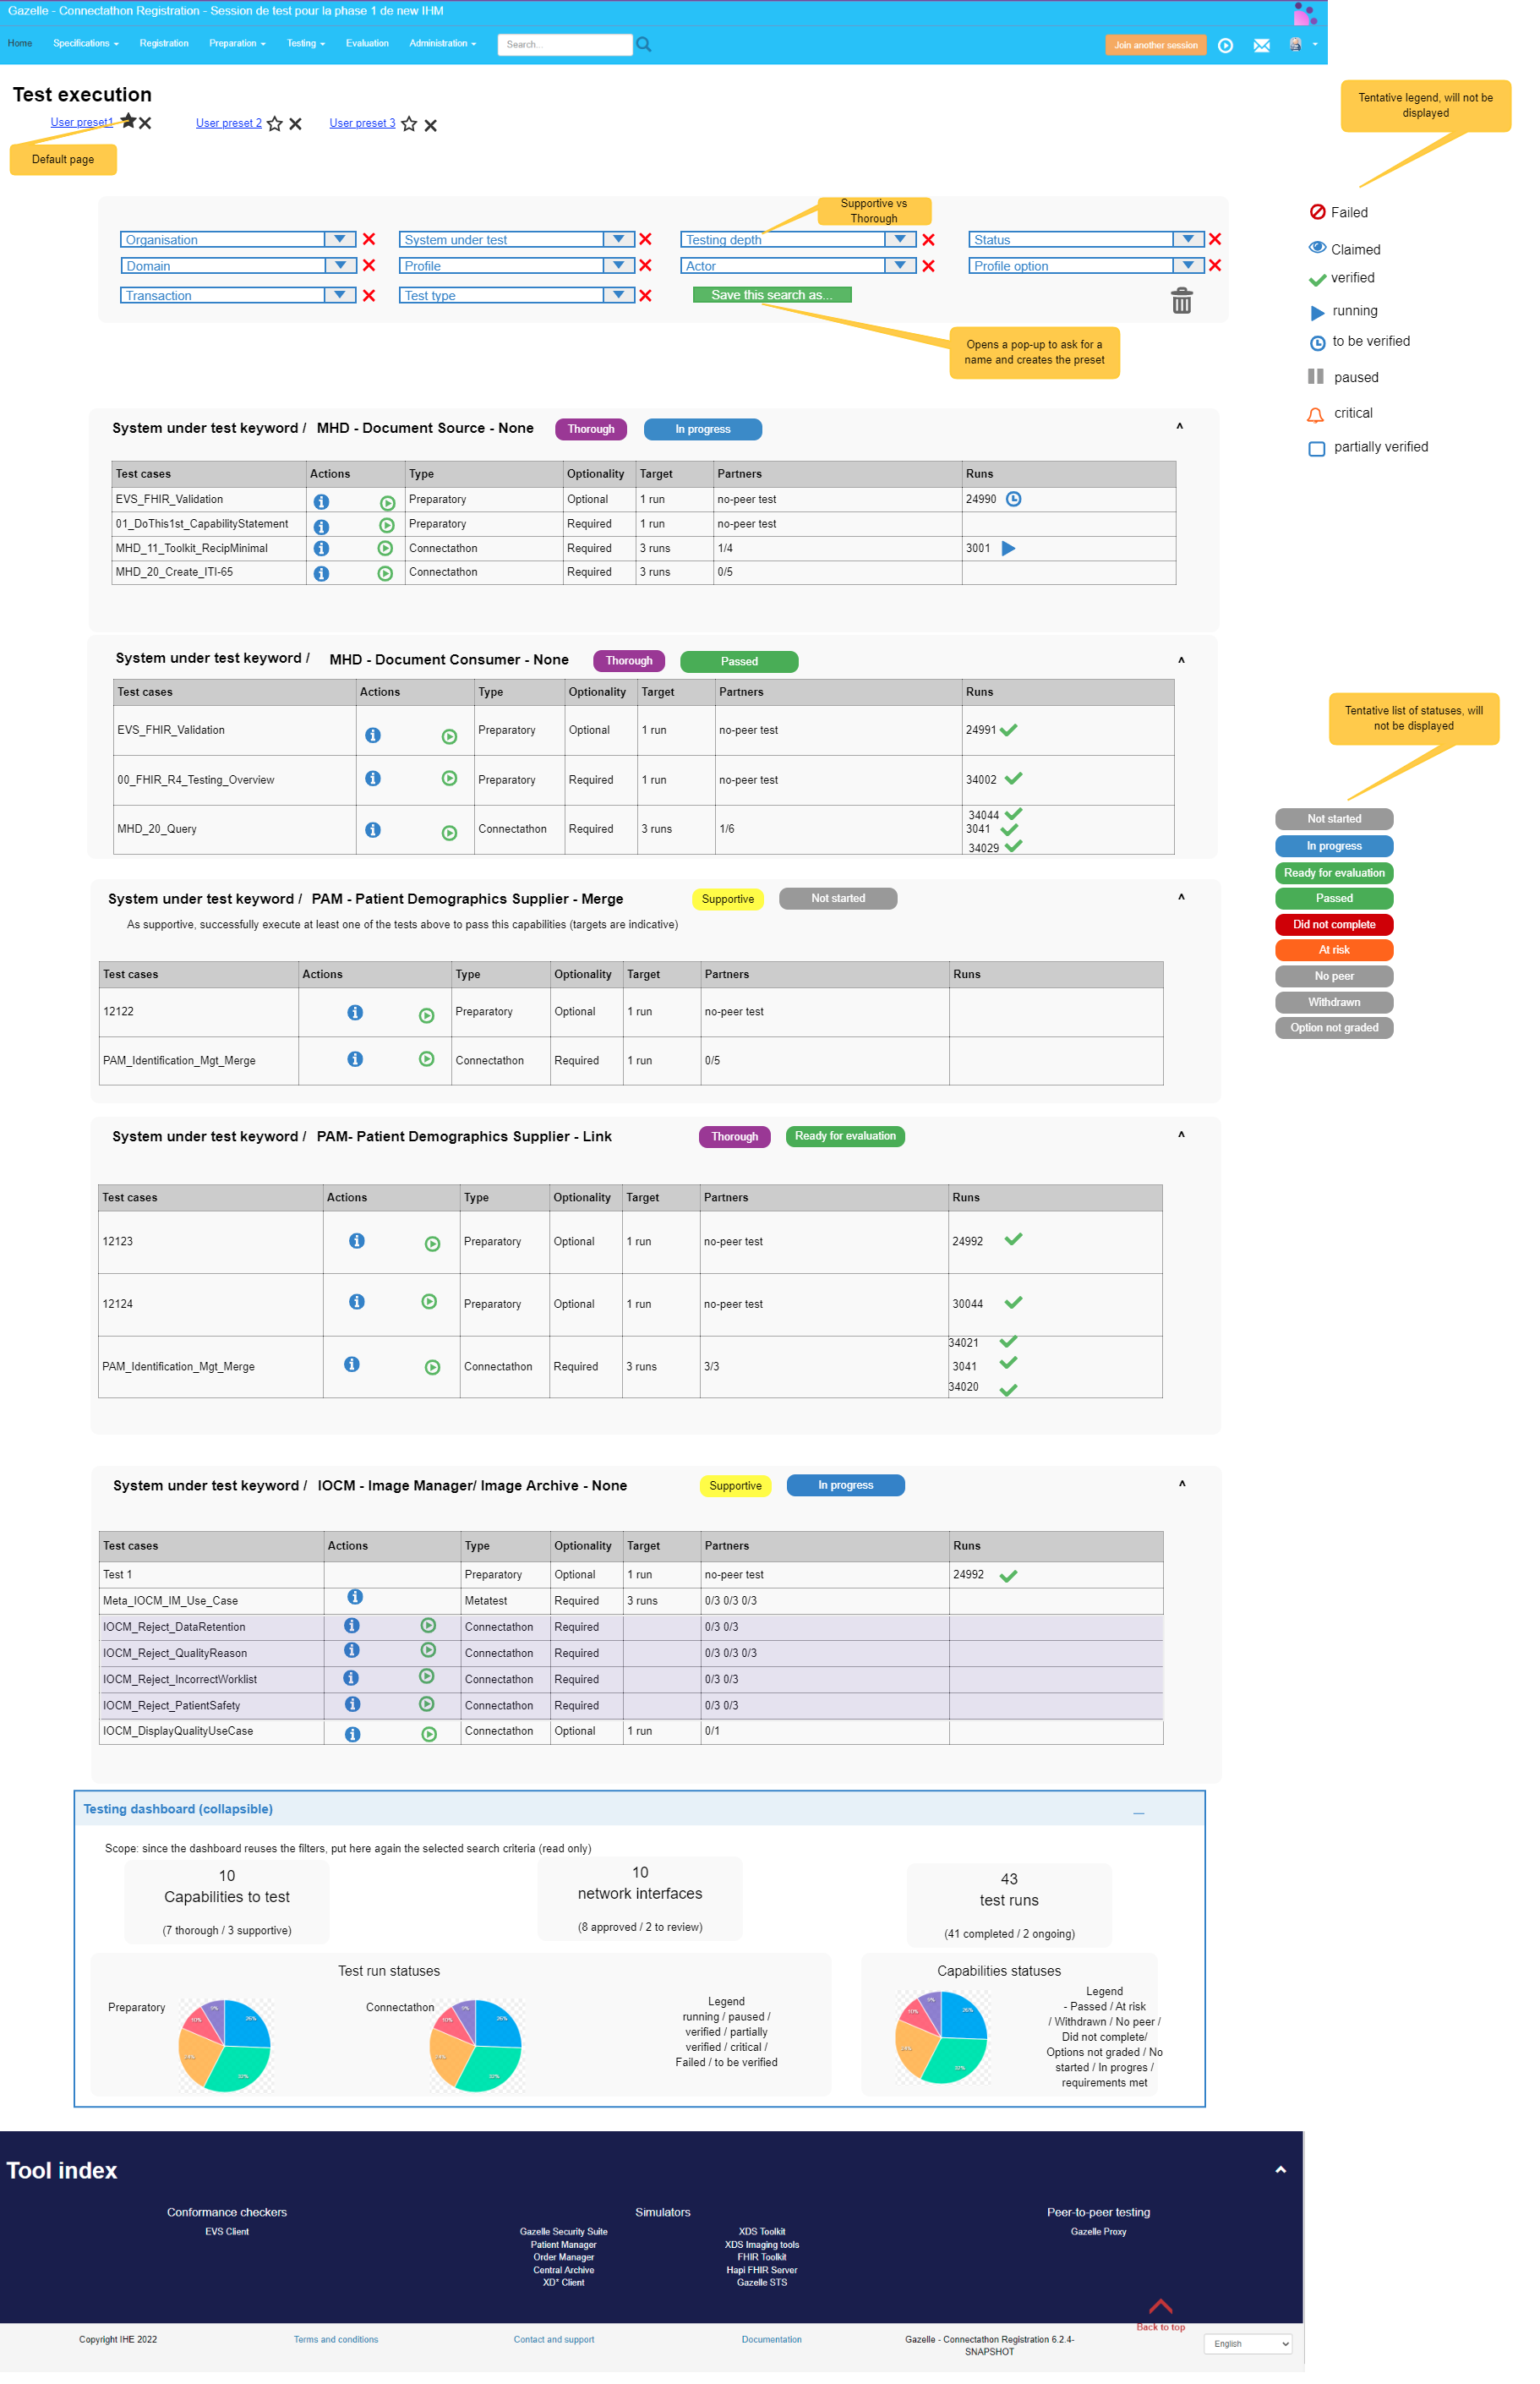Viewport: 1540px width, 2384px height.
Task: Open the Specifications menu
Action: tap(86, 43)
